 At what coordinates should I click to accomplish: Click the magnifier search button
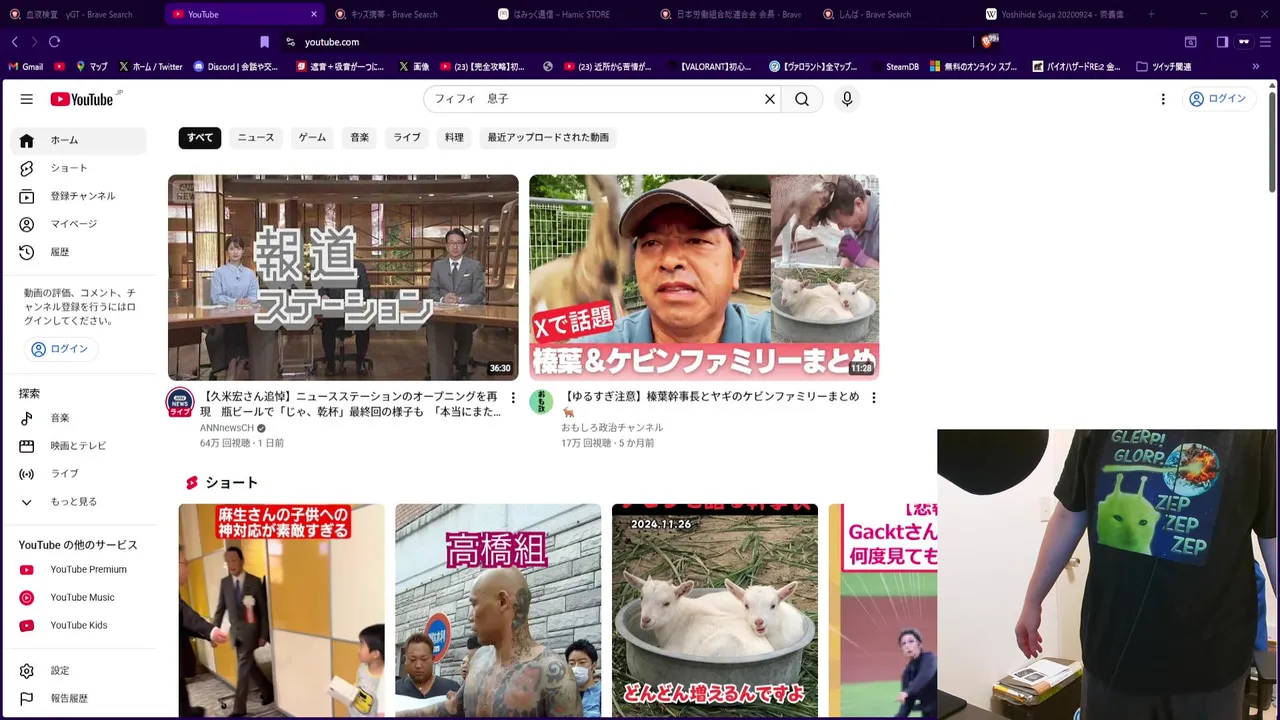802,99
